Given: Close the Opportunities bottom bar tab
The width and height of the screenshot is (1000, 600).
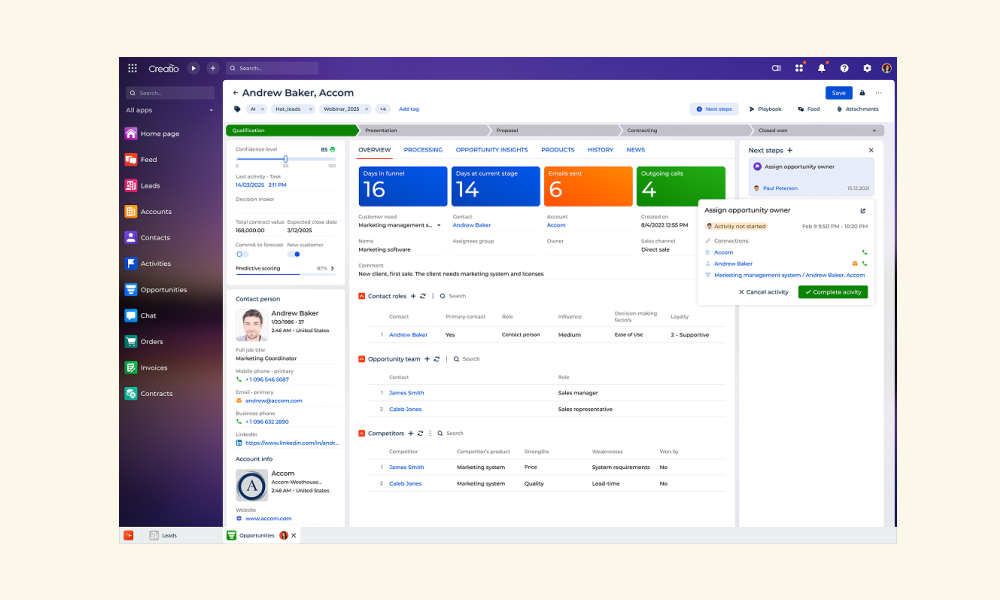Looking at the screenshot, I should [x=293, y=536].
